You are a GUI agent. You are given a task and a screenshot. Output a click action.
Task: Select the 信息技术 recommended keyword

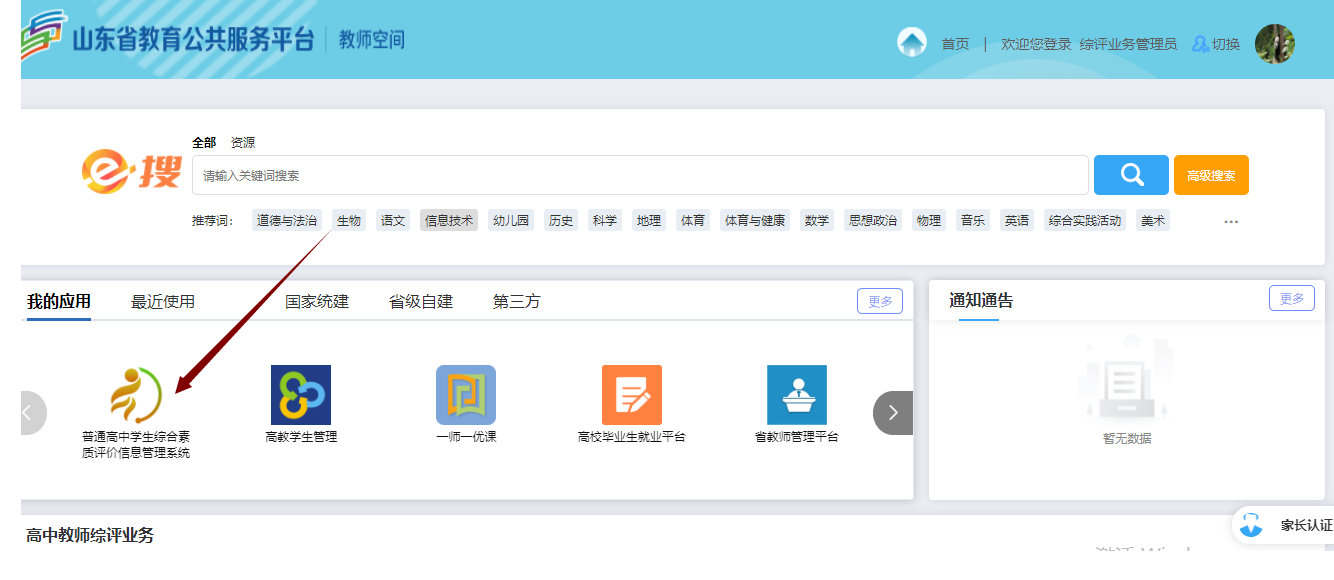(x=449, y=221)
